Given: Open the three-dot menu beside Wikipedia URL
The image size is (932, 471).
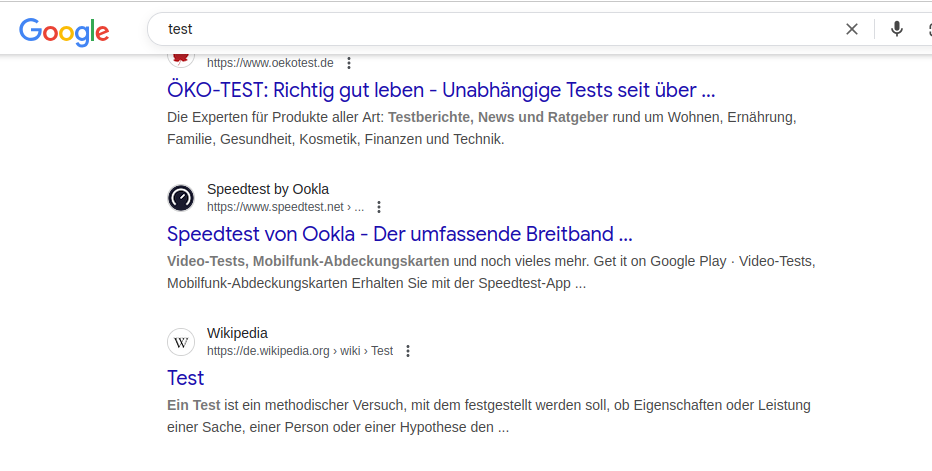Looking at the screenshot, I should pyautogui.click(x=408, y=351).
